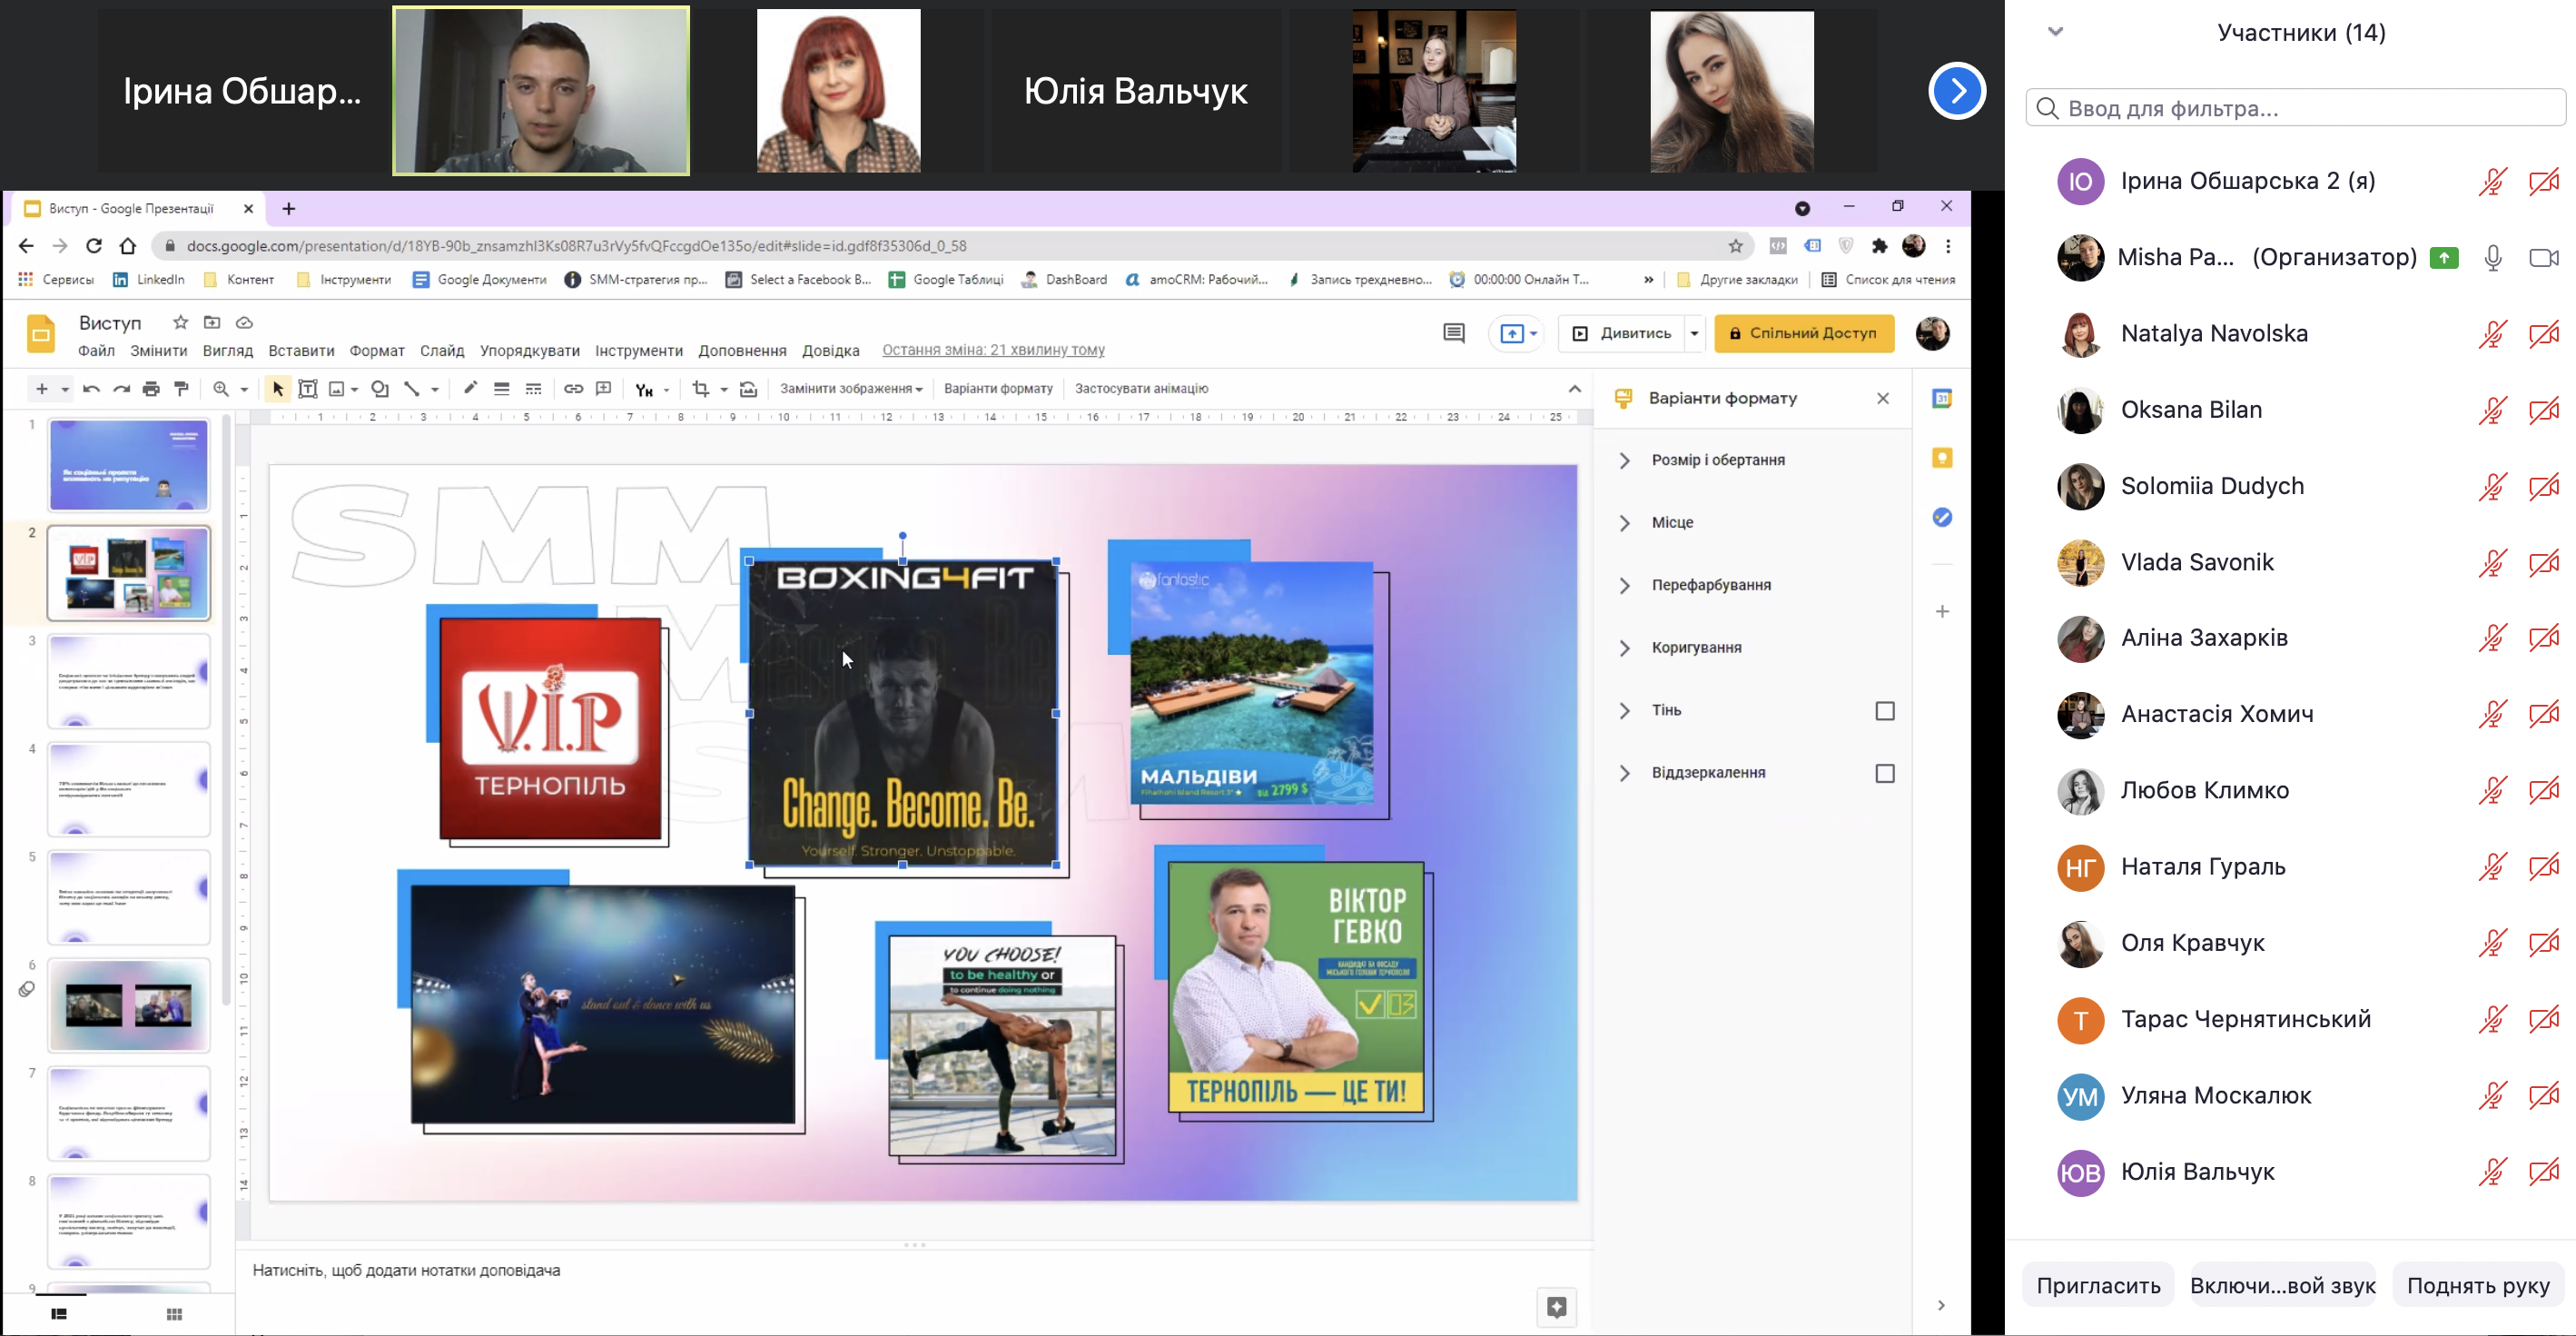Toggle Юлія Вальчук muted microphone icon
The height and width of the screenshot is (1336, 2576).
point(2493,1172)
